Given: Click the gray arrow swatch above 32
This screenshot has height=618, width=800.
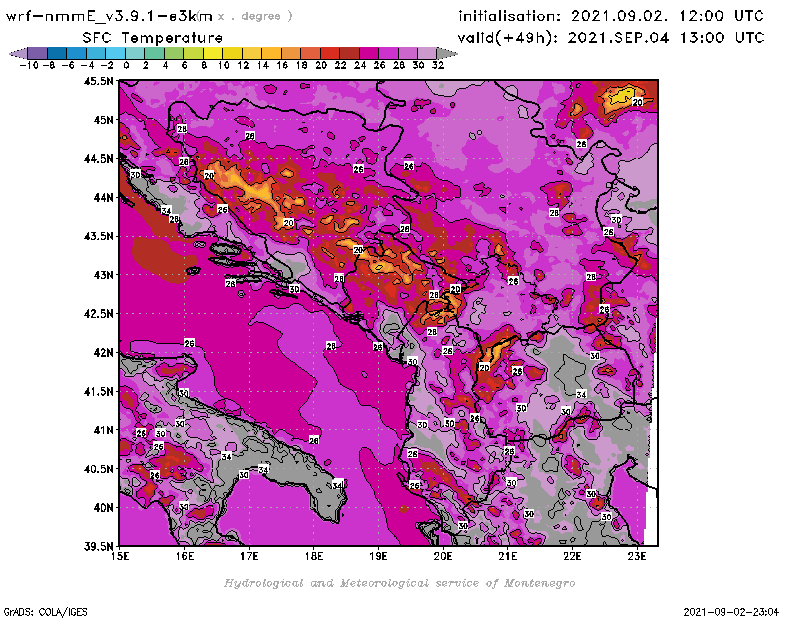Looking at the screenshot, I should (x=447, y=54).
